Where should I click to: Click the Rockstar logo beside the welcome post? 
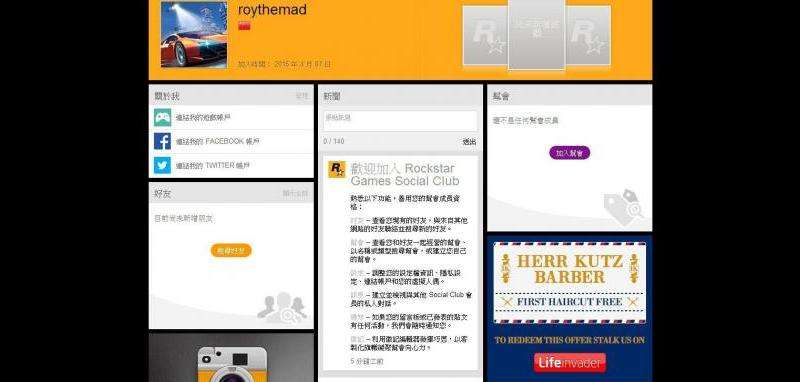pyautogui.click(x=336, y=169)
